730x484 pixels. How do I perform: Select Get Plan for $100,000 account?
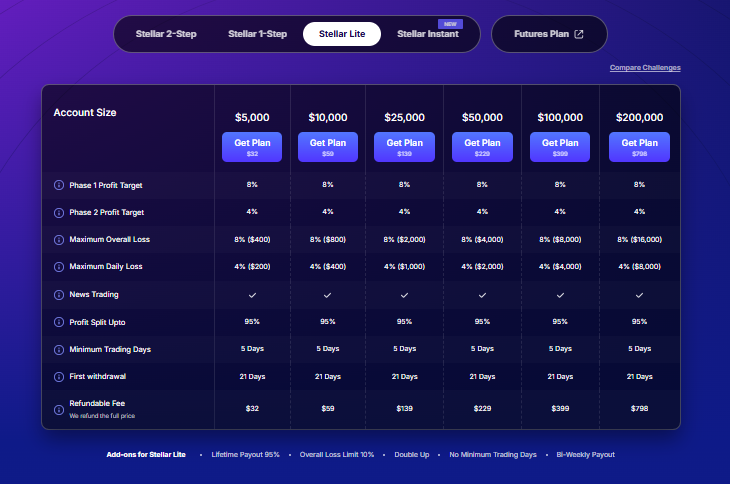[560, 147]
